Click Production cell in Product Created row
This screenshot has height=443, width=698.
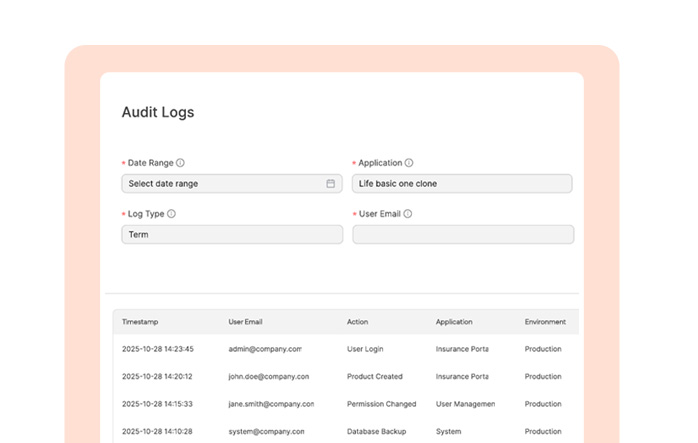543,377
